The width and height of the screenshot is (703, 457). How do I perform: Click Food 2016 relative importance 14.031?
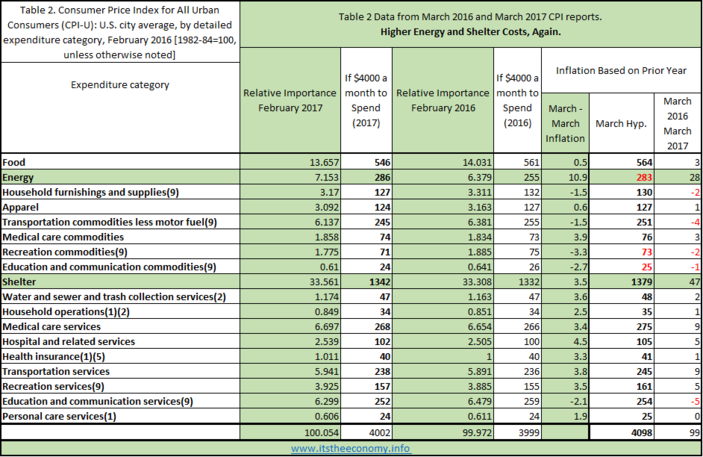tap(477, 162)
